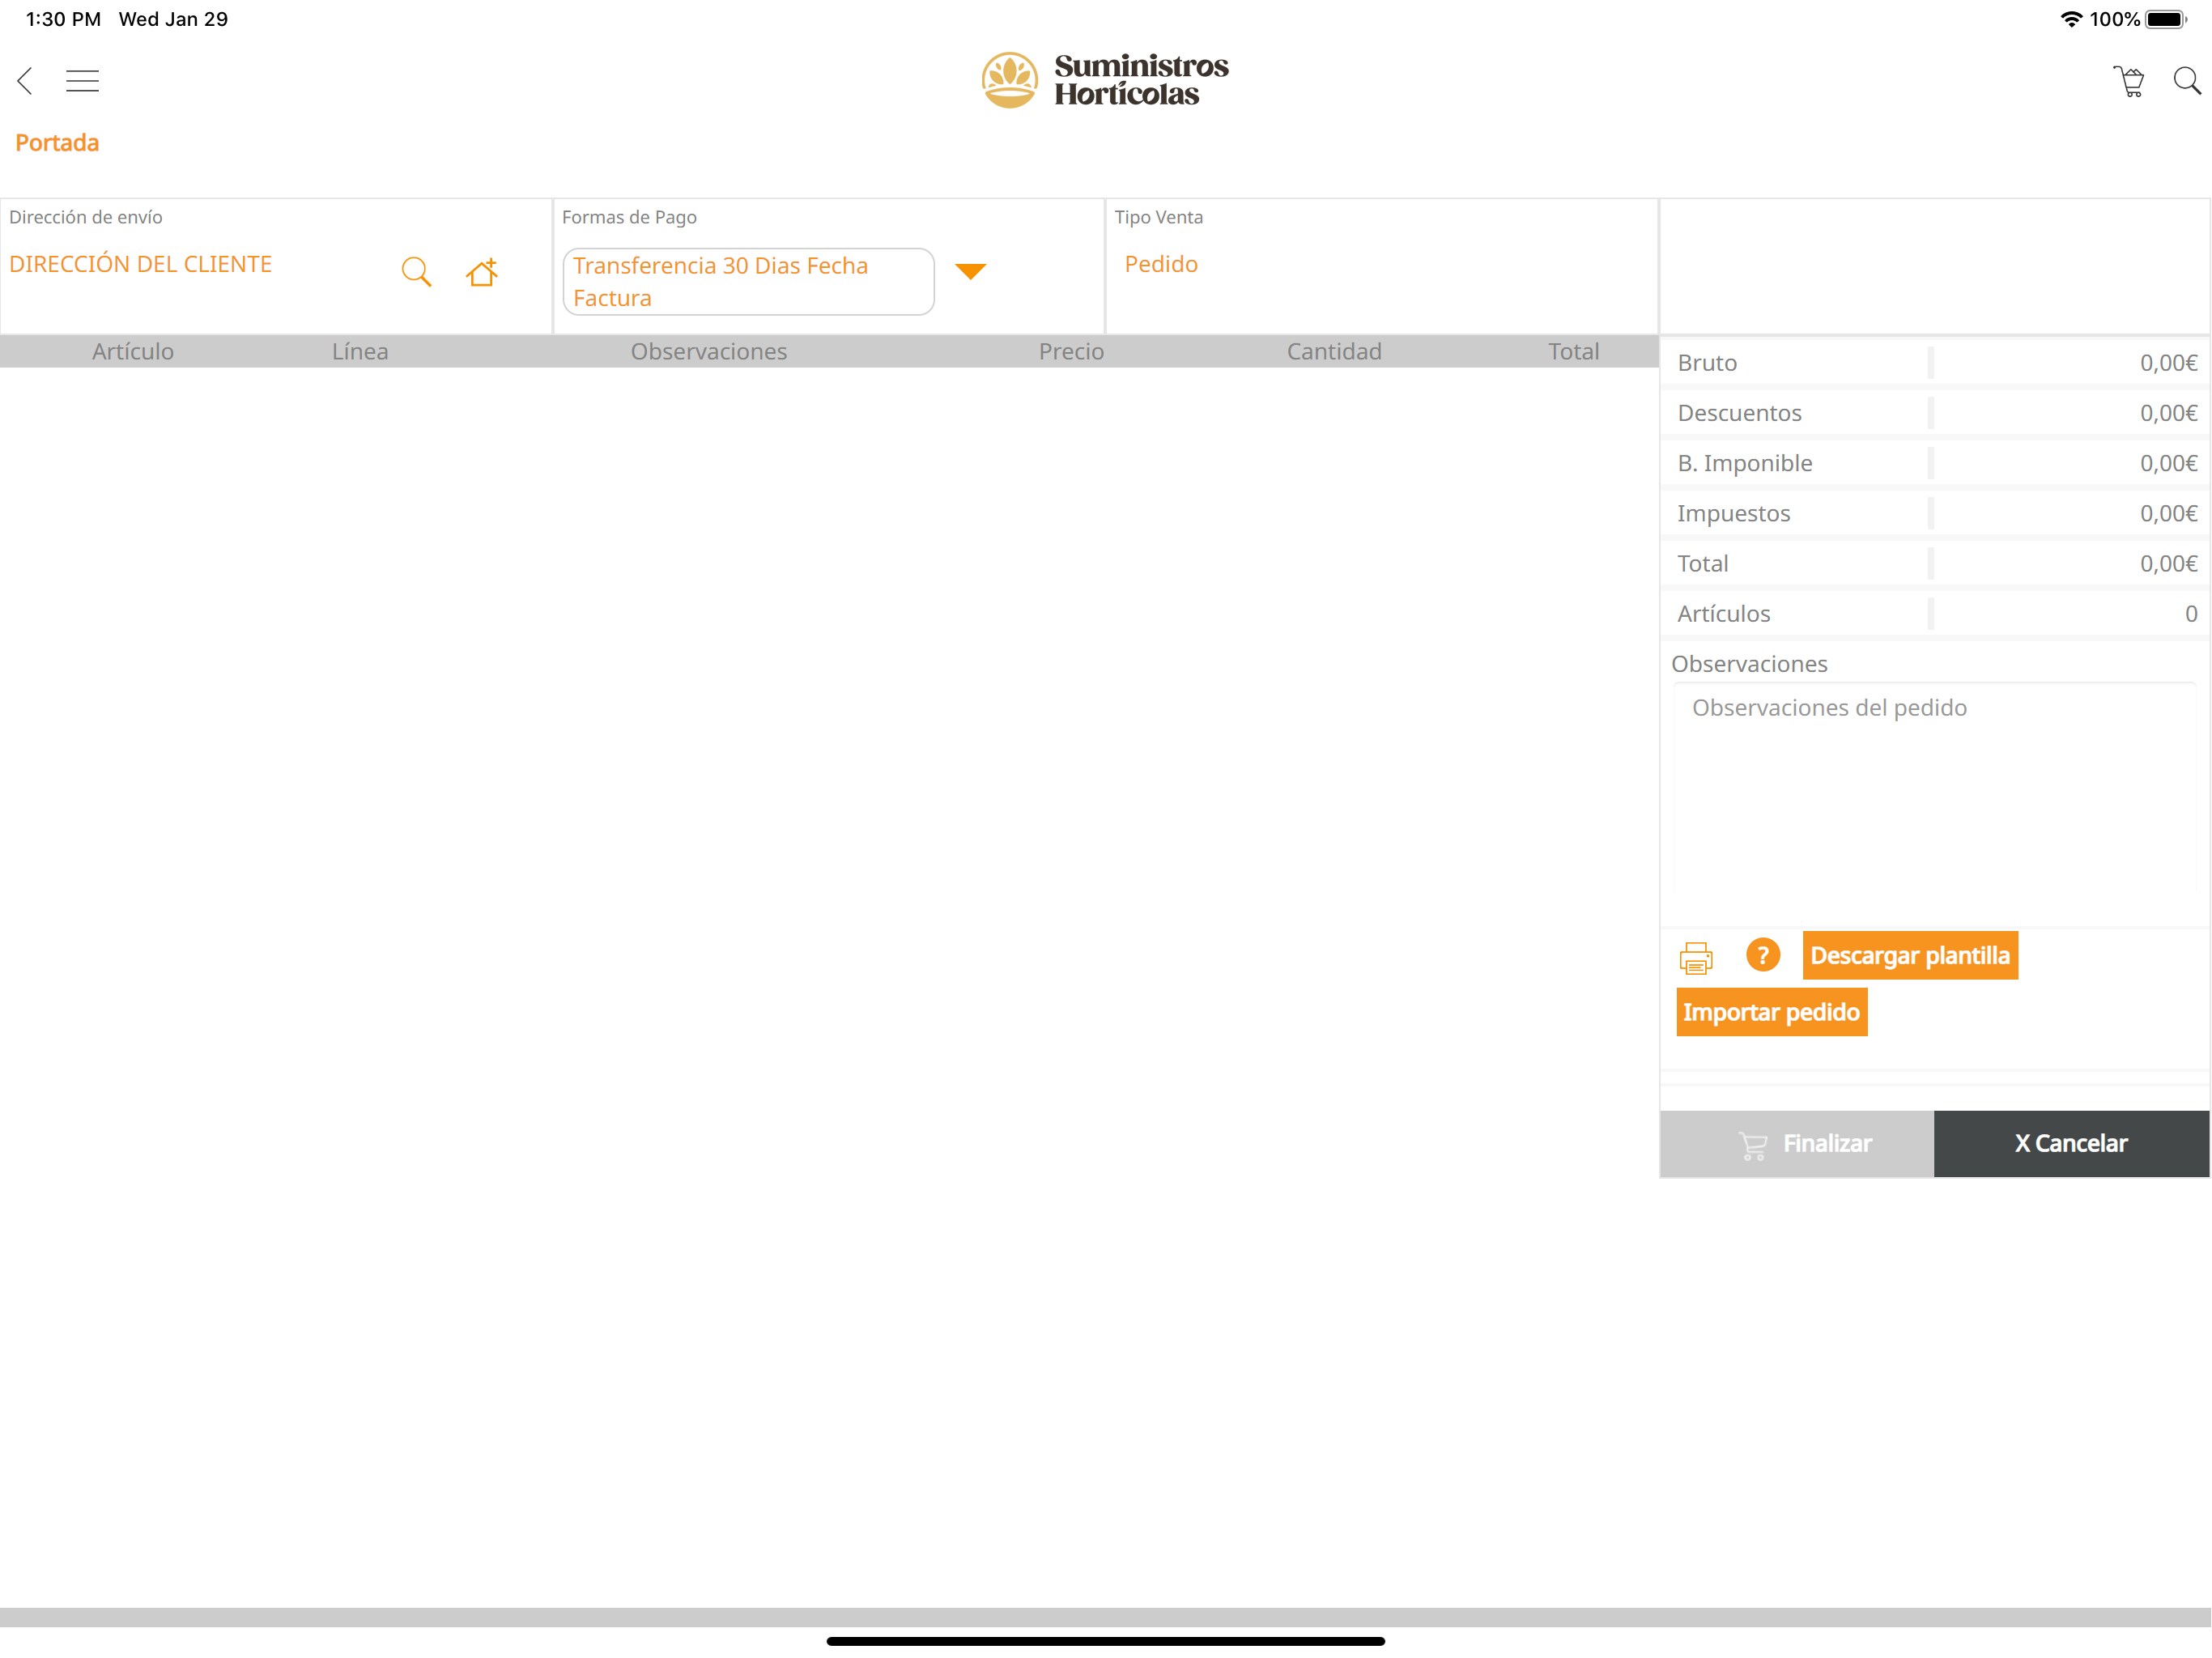Expand Formas de Pago dropdown arrow
The width and height of the screenshot is (2212, 1658).
(x=970, y=271)
